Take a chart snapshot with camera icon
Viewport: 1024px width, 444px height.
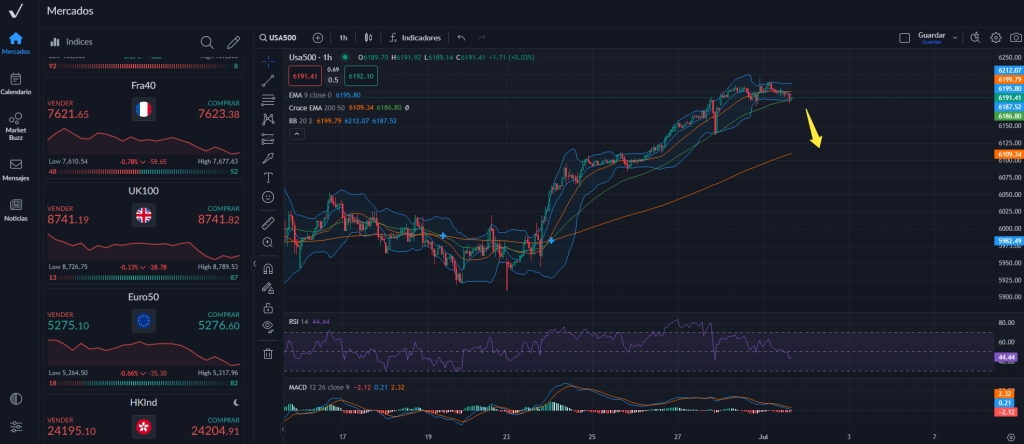pyautogui.click(x=1015, y=38)
